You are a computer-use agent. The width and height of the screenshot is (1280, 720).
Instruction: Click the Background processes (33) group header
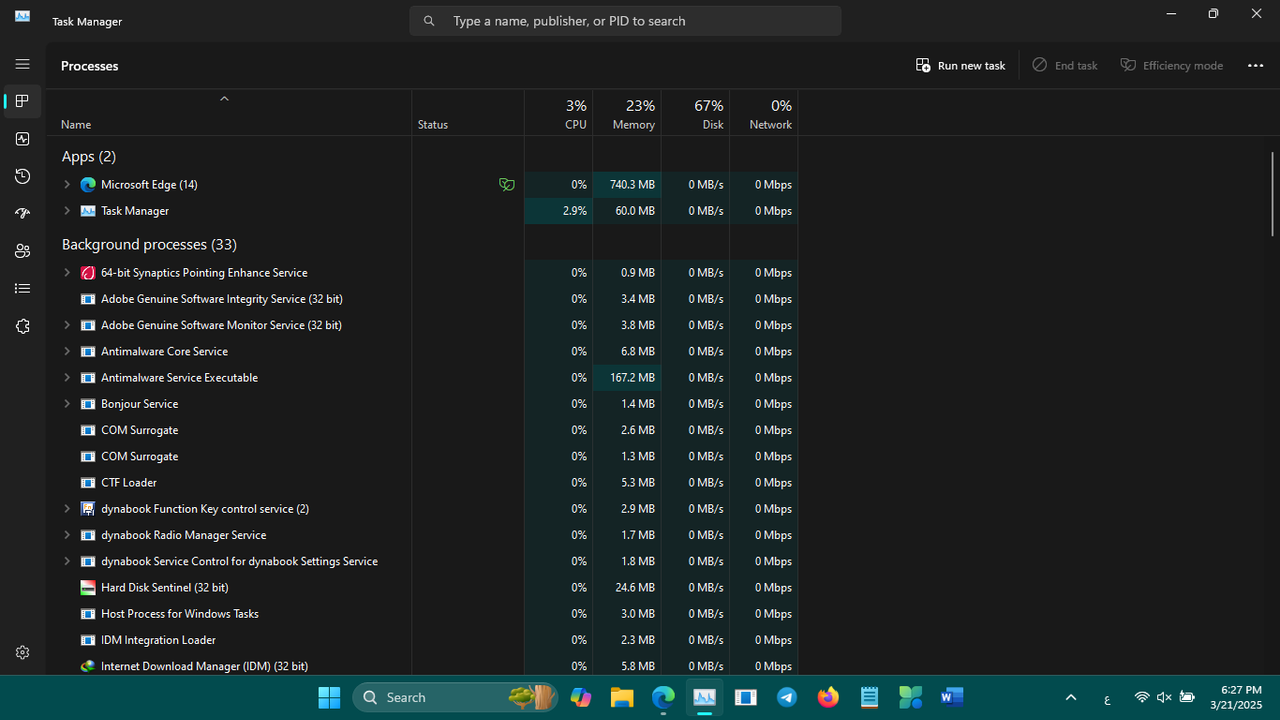149,244
